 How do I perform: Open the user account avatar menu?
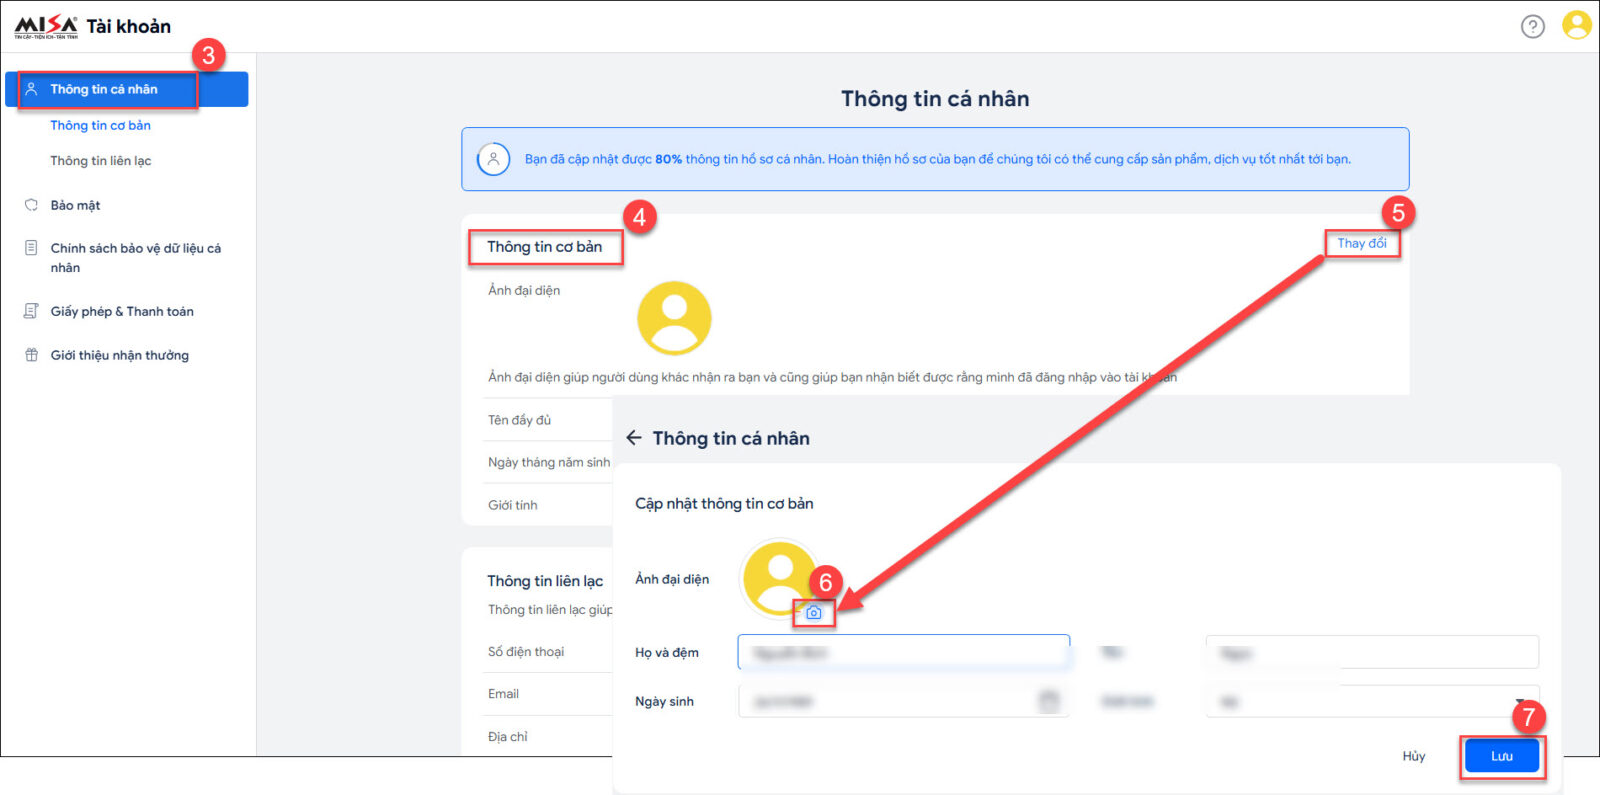(1576, 25)
